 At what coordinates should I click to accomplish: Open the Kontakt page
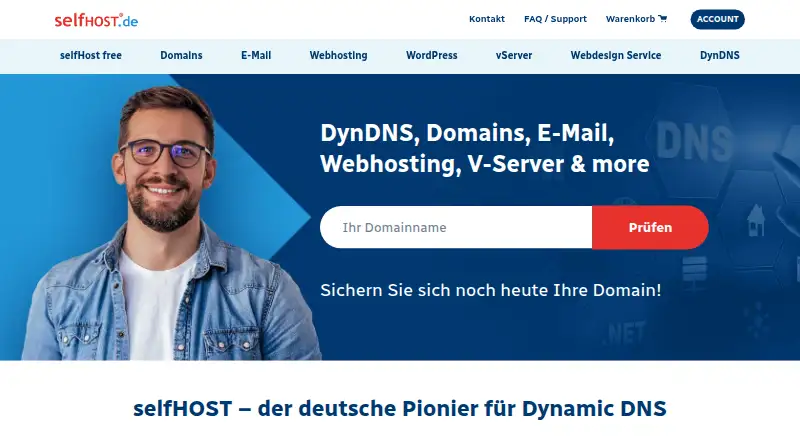pyautogui.click(x=487, y=19)
